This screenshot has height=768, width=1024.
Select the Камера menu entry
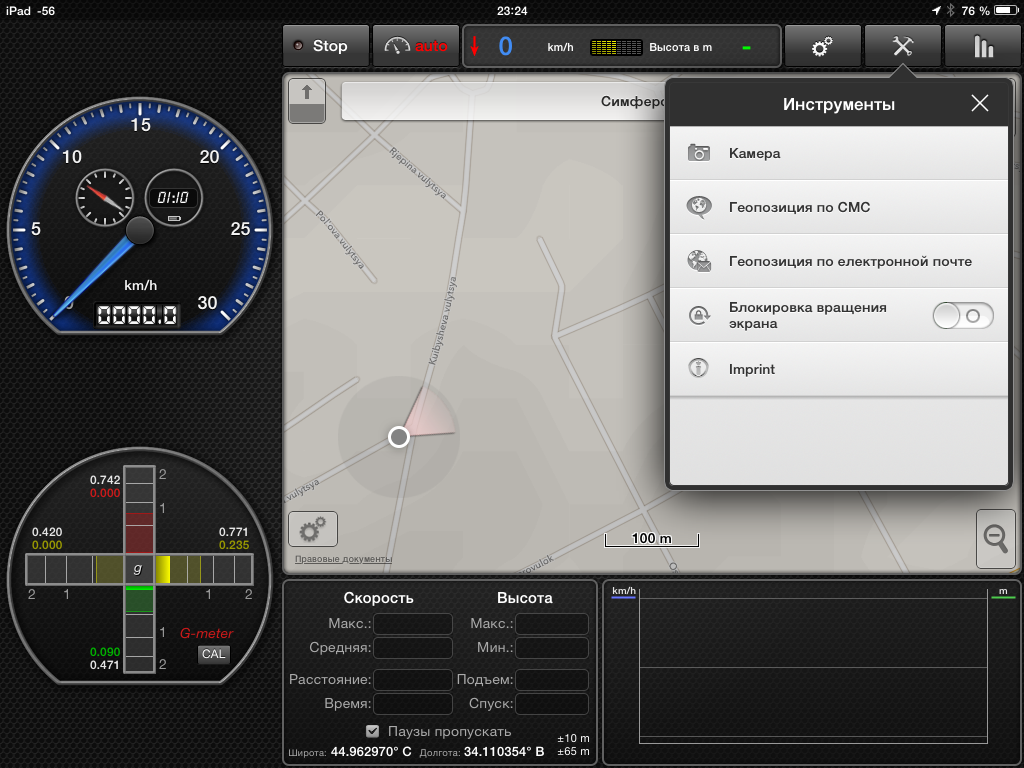839,153
